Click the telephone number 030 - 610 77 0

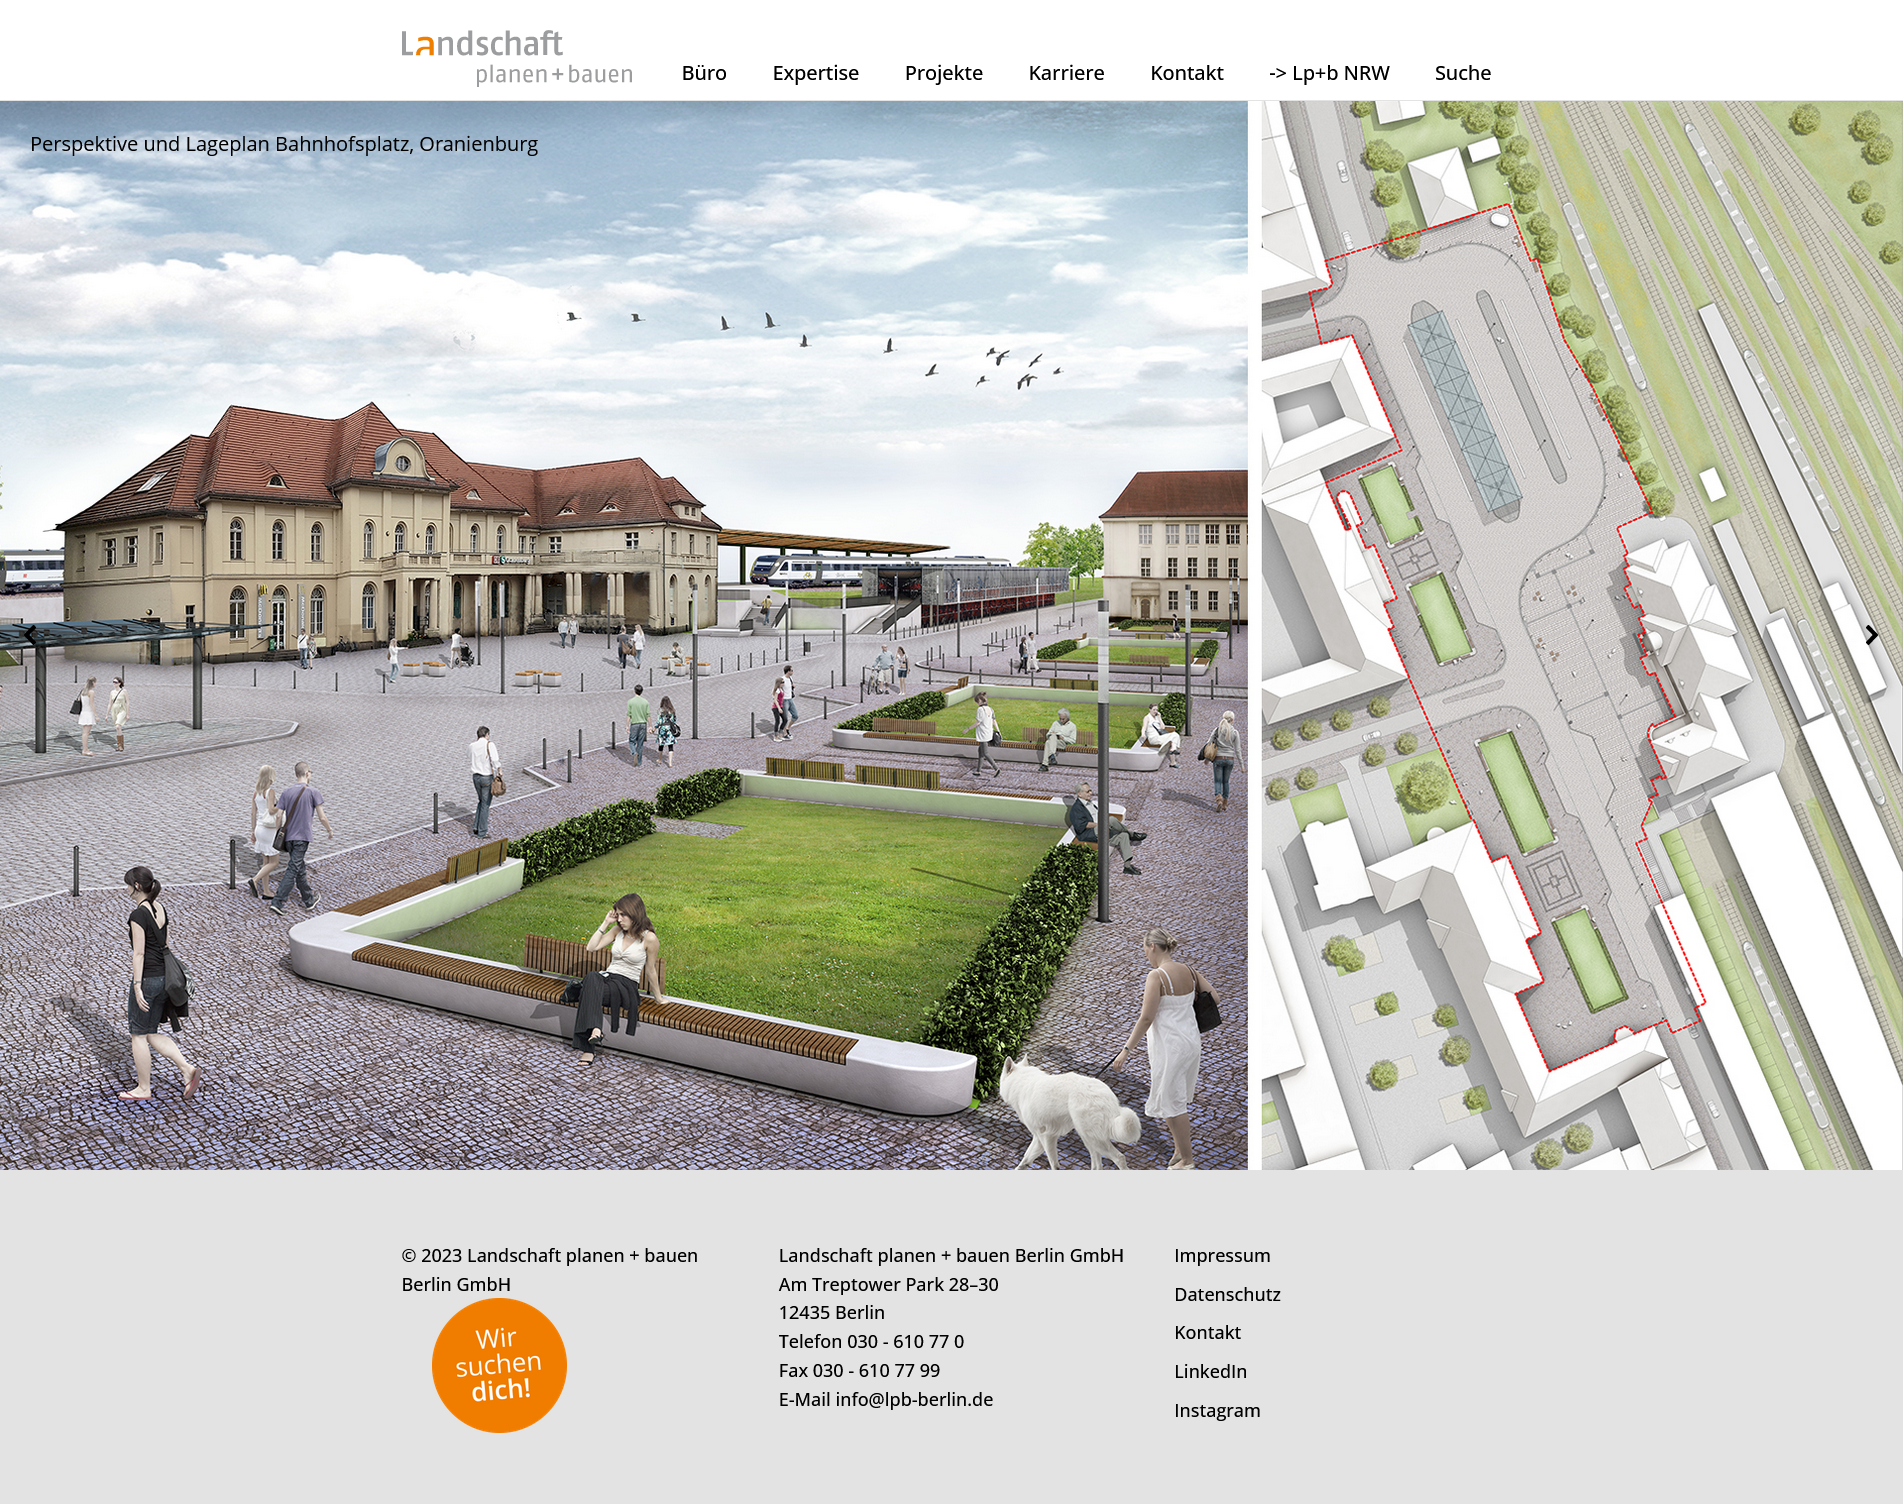click(x=905, y=1341)
